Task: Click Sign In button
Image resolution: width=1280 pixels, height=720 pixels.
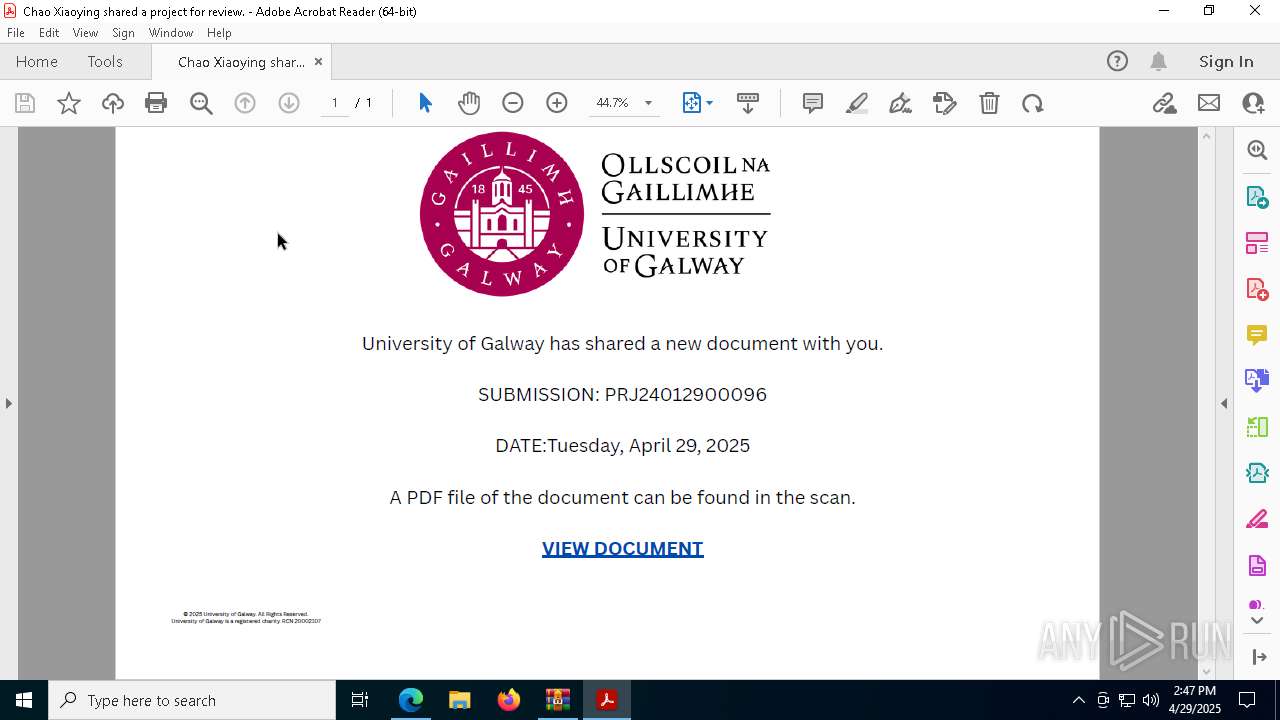Action: [1226, 61]
